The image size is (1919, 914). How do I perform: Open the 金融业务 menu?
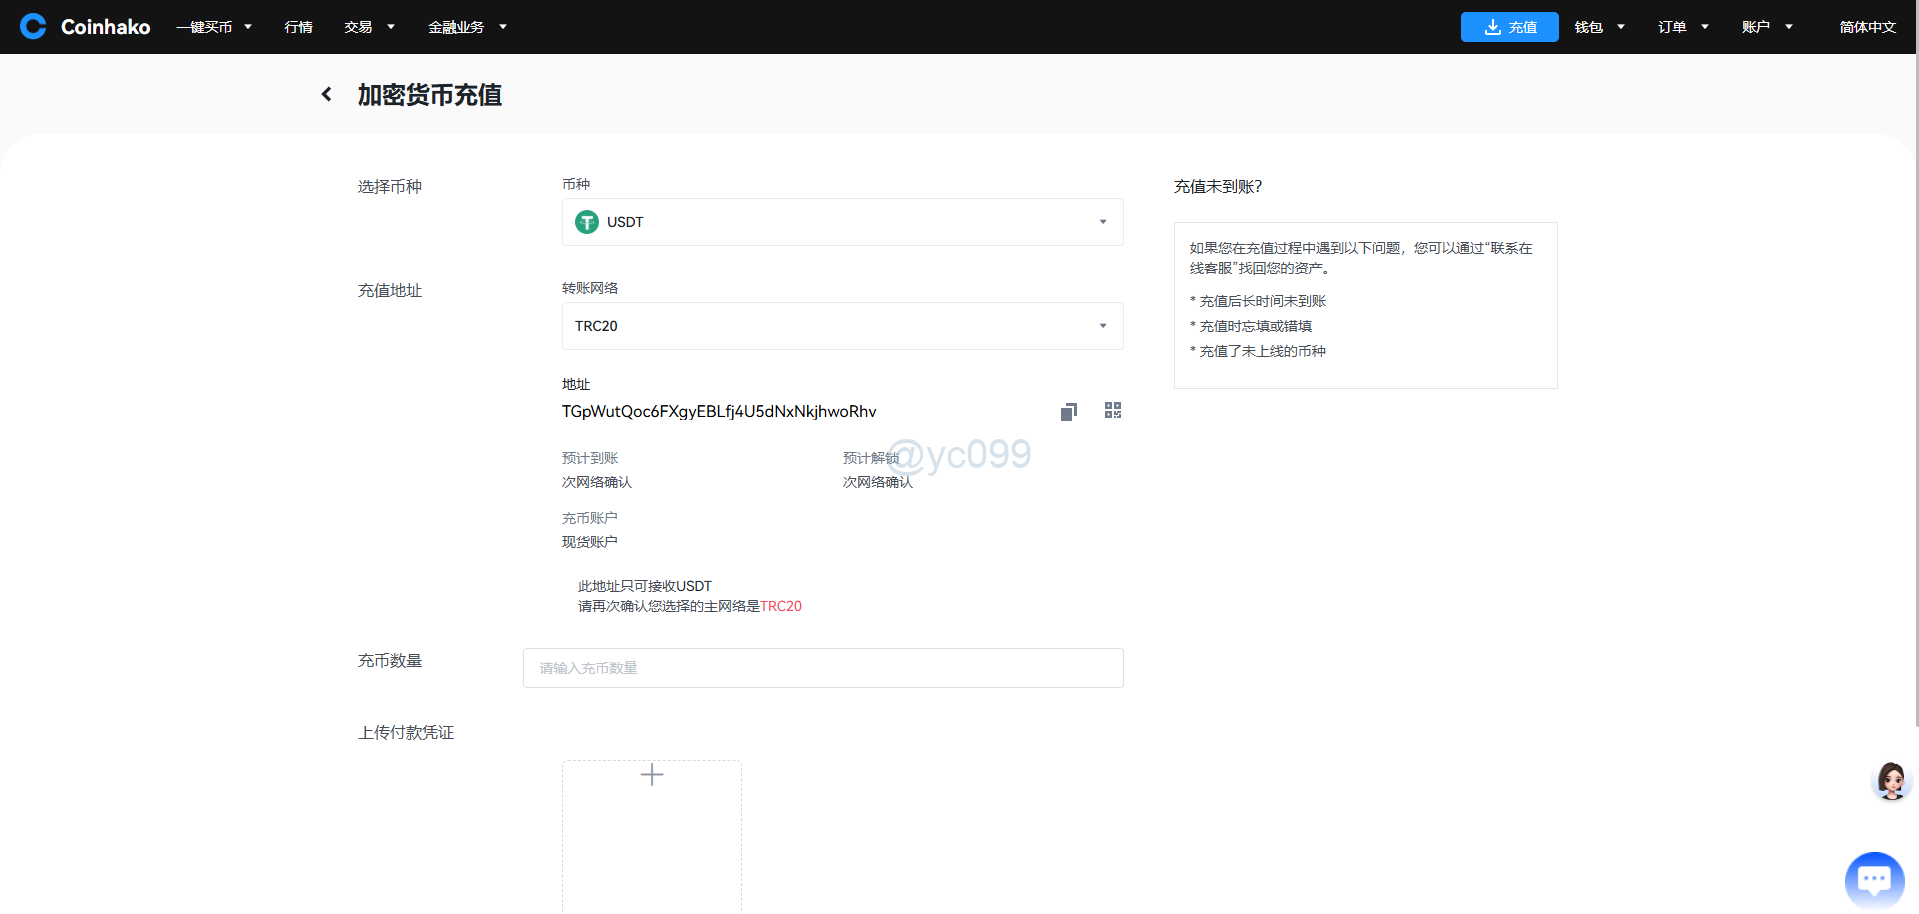click(467, 27)
